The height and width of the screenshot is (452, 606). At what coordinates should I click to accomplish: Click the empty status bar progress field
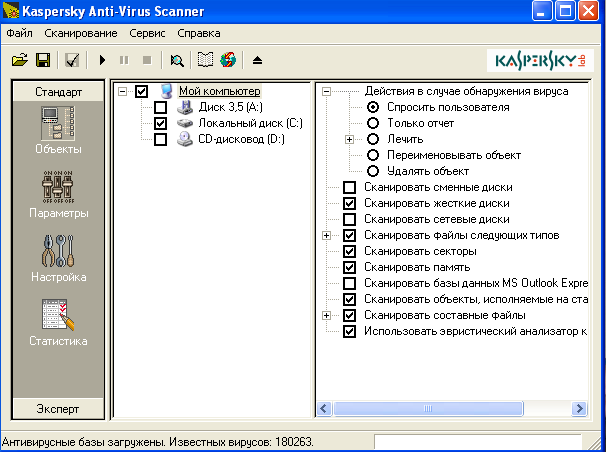click(x=478, y=442)
